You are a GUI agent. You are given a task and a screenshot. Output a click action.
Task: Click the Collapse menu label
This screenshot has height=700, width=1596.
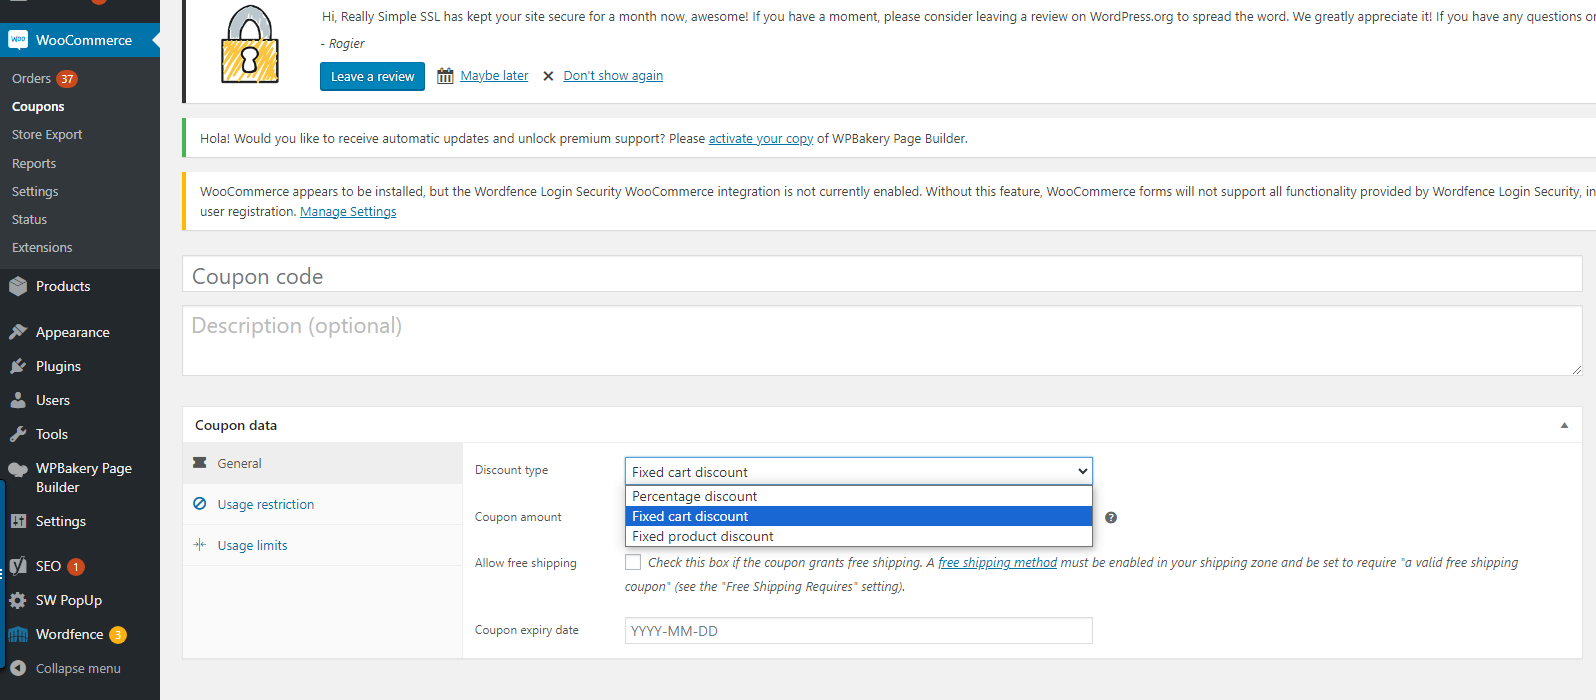coord(78,668)
